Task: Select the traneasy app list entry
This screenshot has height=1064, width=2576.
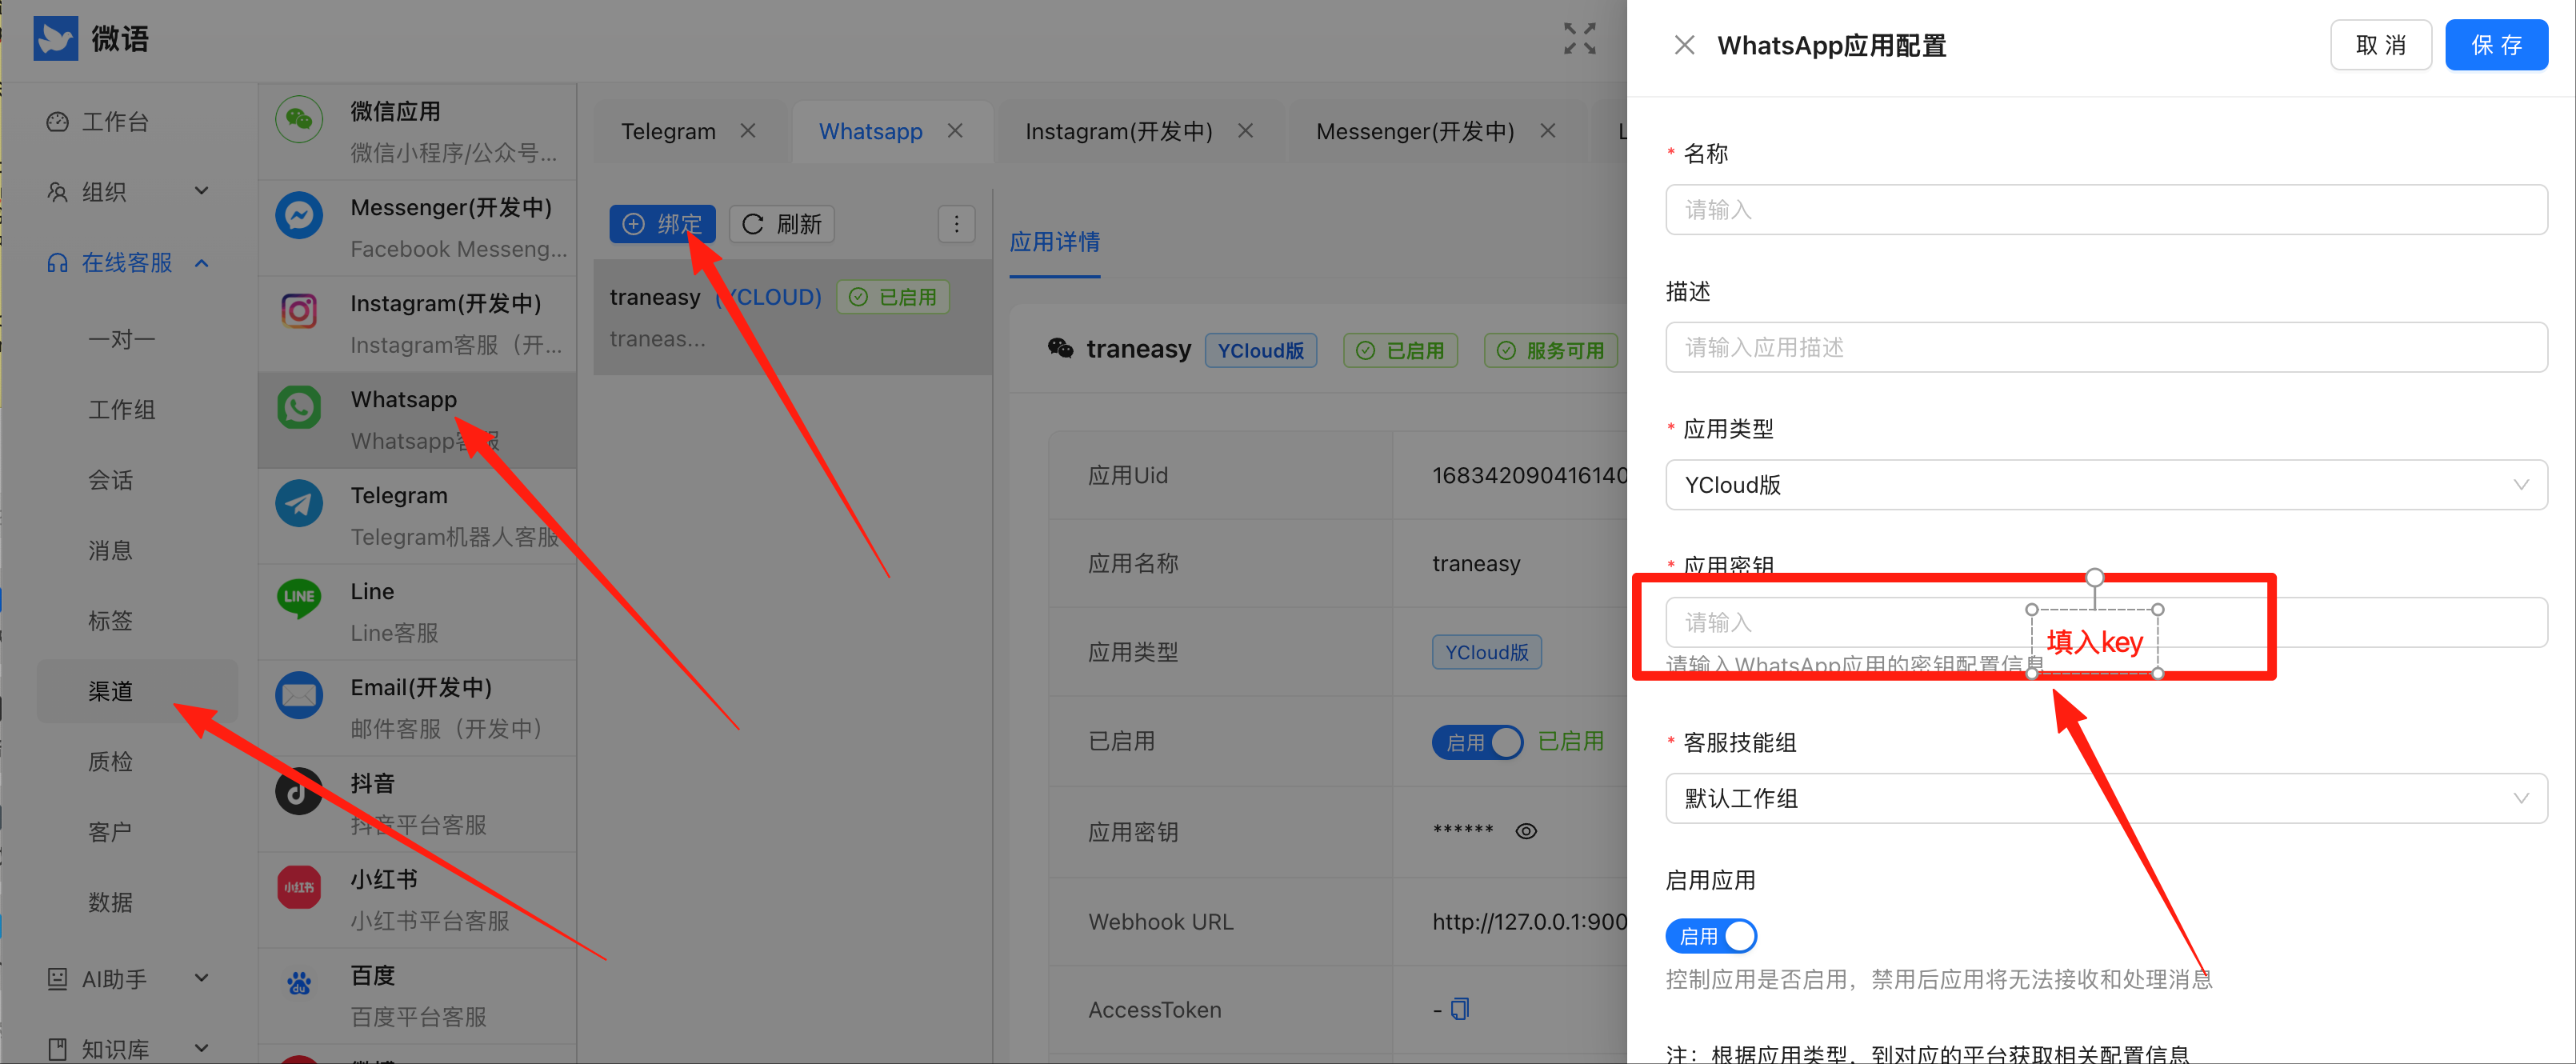Action: pos(792,317)
